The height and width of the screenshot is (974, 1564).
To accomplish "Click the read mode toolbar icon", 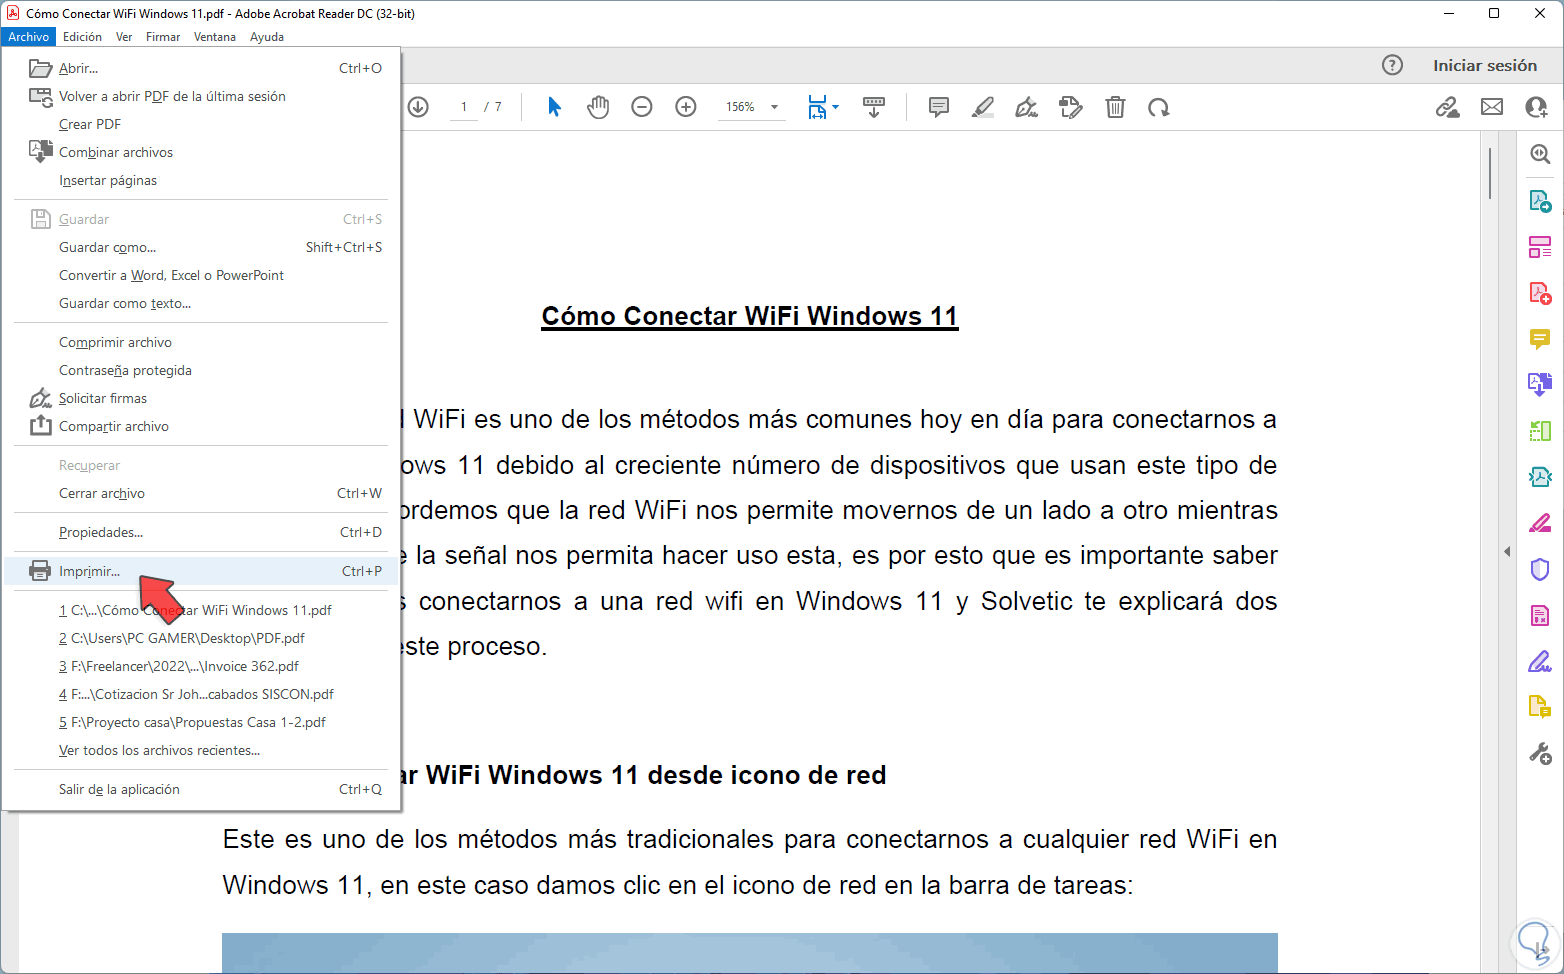I will [x=874, y=107].
